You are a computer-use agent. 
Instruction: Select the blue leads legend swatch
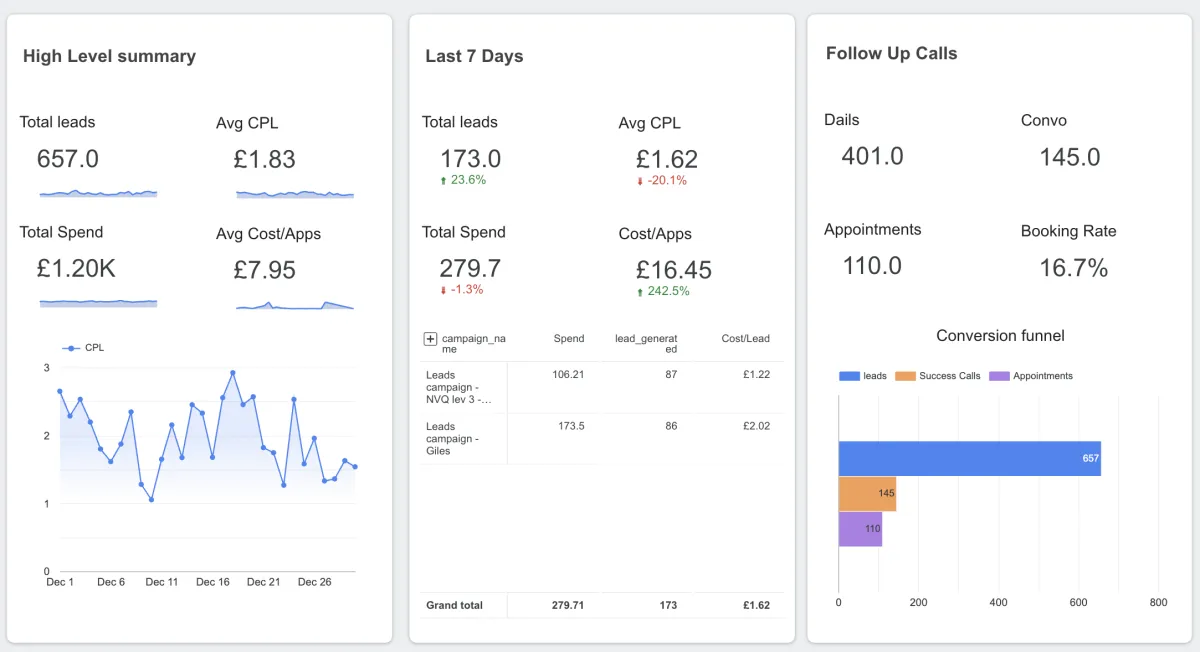click(x=849, y=376)
